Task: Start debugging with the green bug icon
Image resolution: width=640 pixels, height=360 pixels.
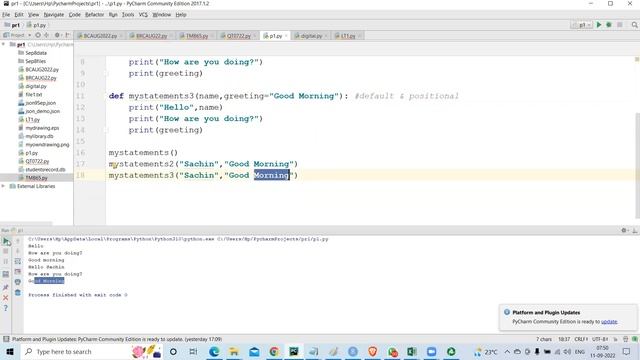Action: point(609,25)
